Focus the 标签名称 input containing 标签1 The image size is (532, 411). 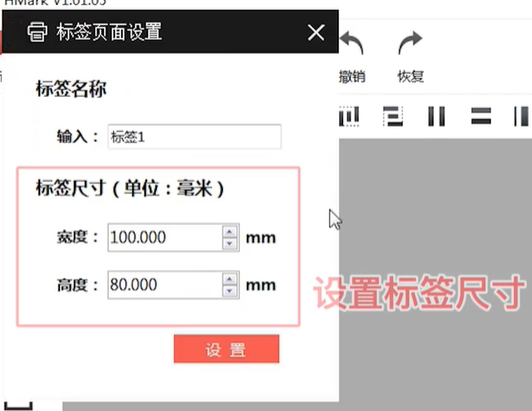[x=194, y=137]
